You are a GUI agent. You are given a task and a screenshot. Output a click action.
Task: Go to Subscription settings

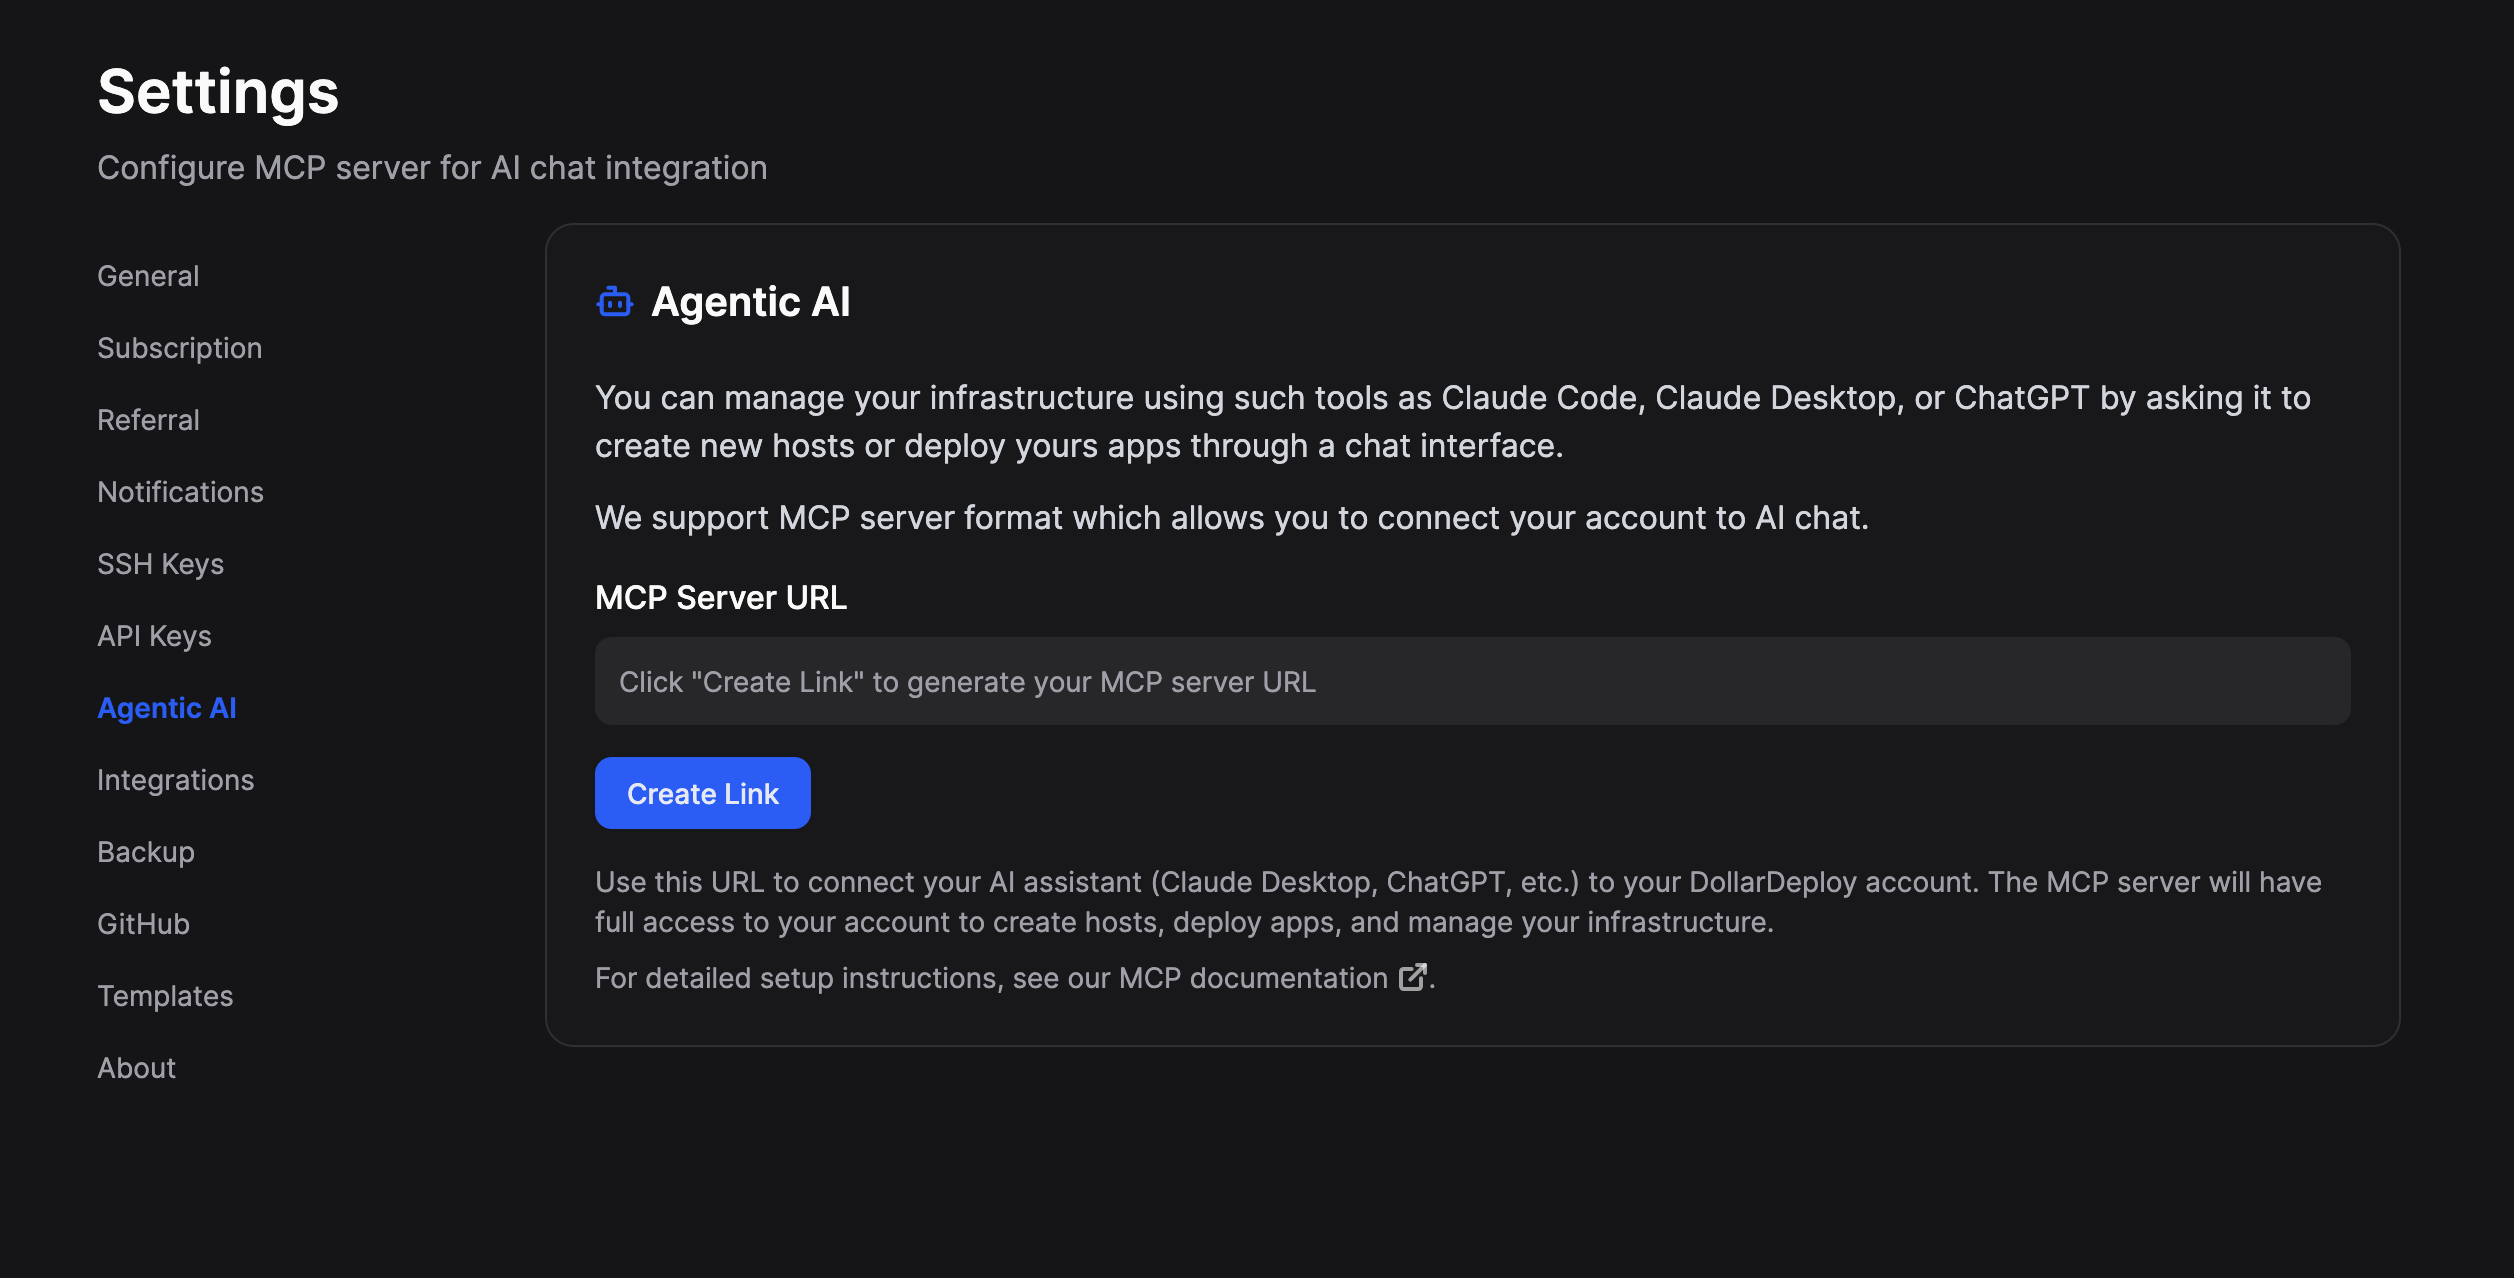pyautogui.click(x=179, y=348)
